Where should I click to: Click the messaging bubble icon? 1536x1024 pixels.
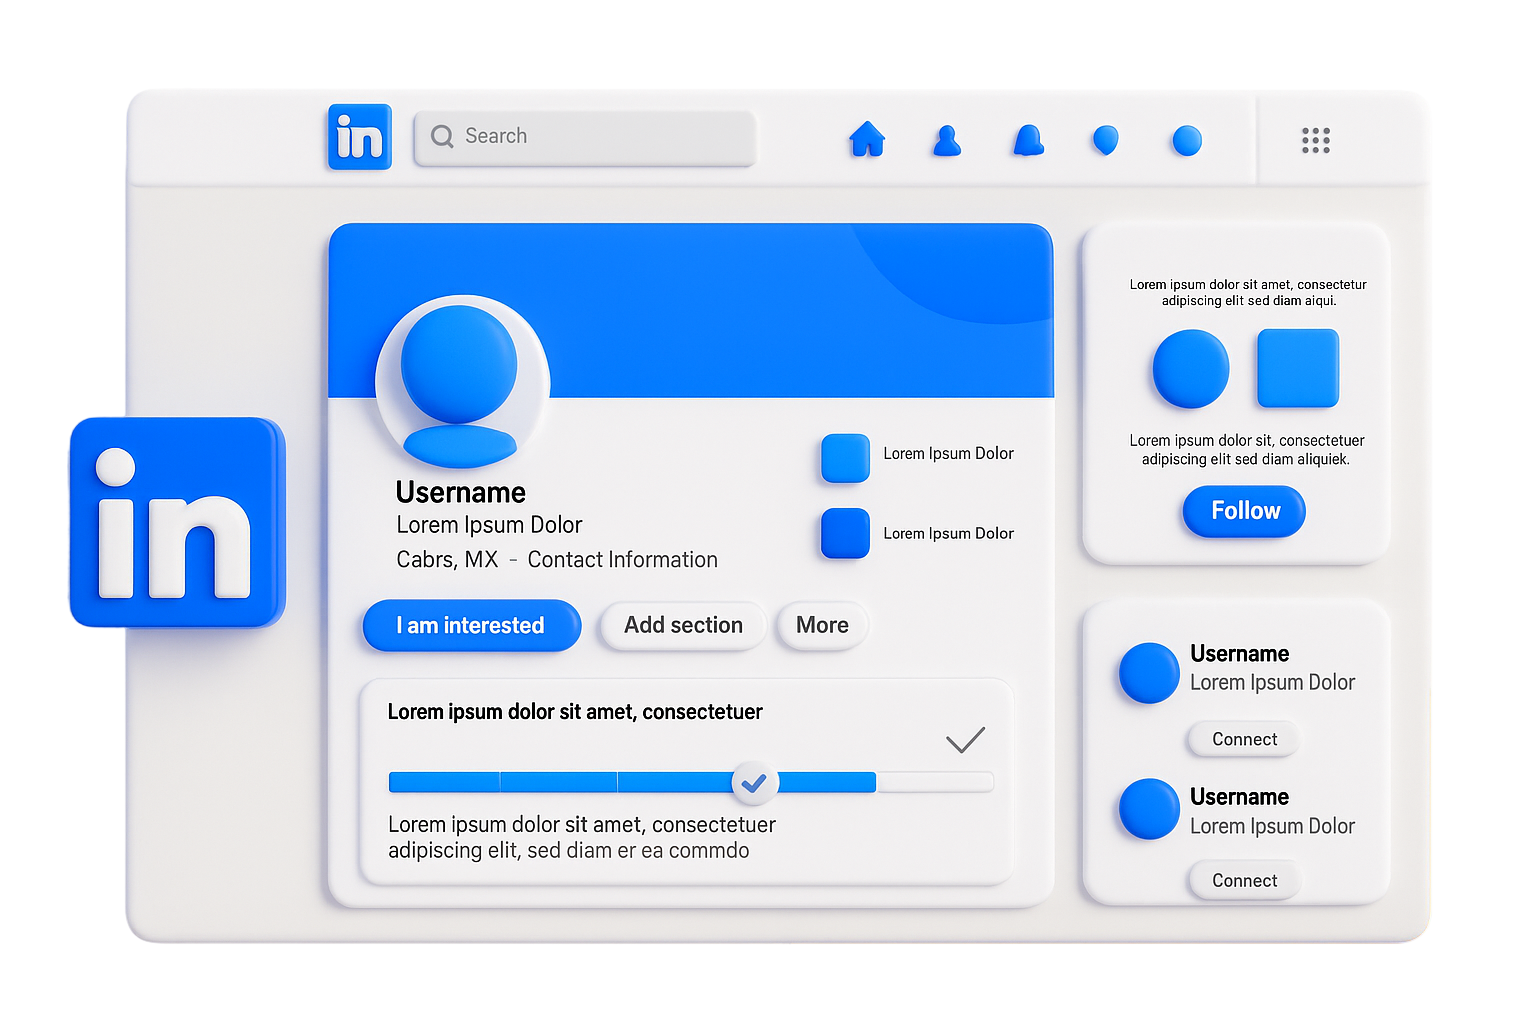click(x=1106, y=141)
